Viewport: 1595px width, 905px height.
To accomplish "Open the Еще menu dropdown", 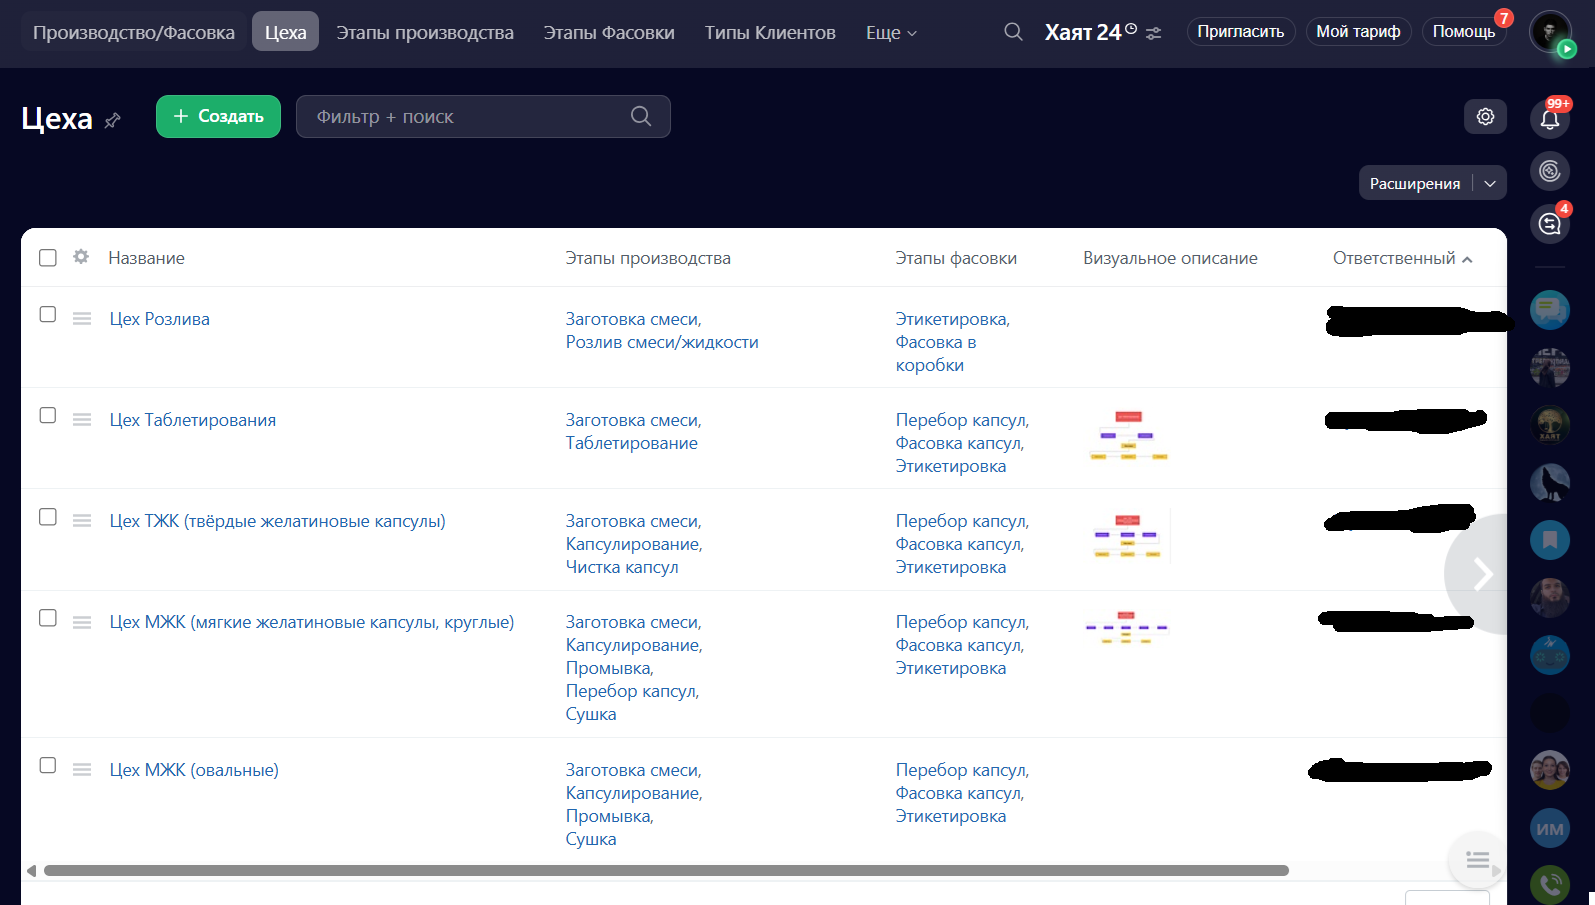I will coord(890,33).
